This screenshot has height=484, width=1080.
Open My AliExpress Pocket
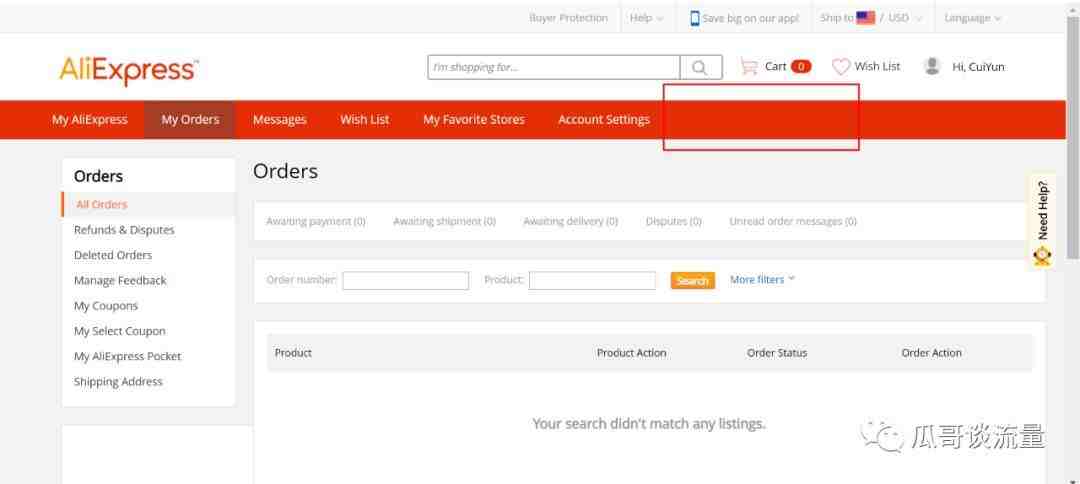coord(127,357)
